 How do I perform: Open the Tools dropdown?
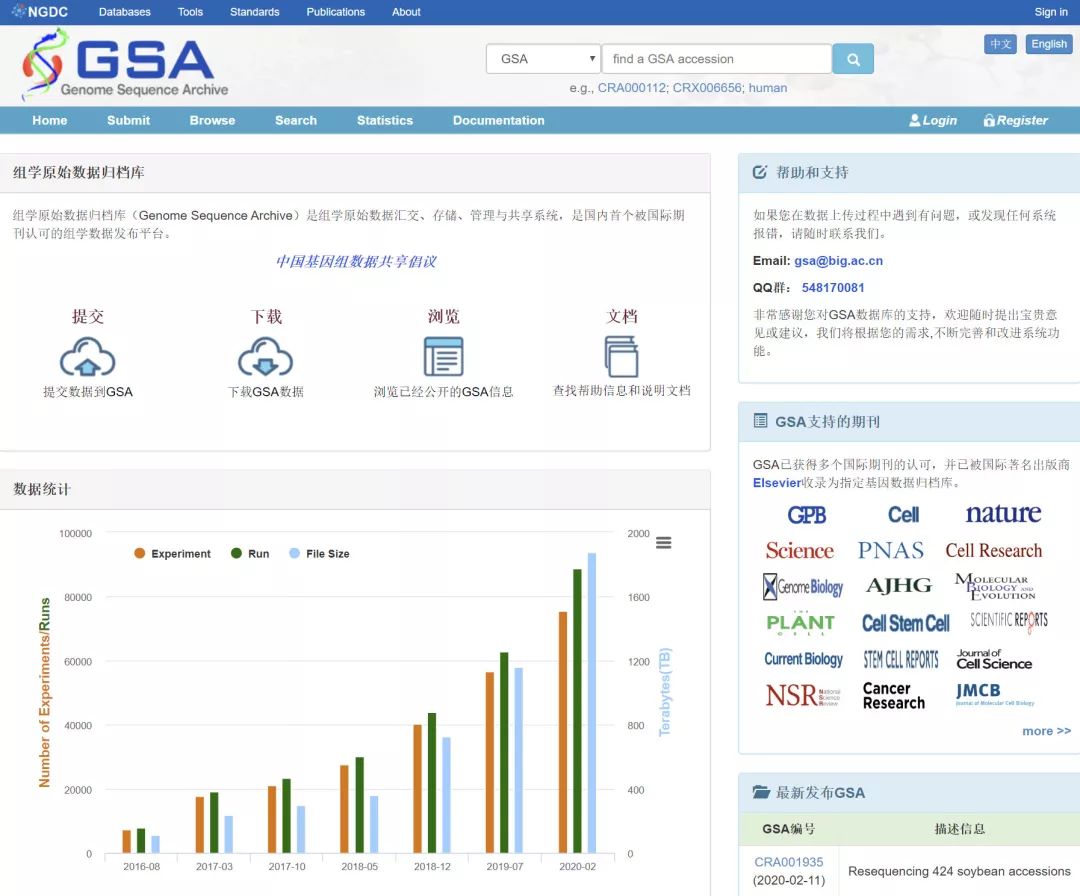(x=189, y=11)
